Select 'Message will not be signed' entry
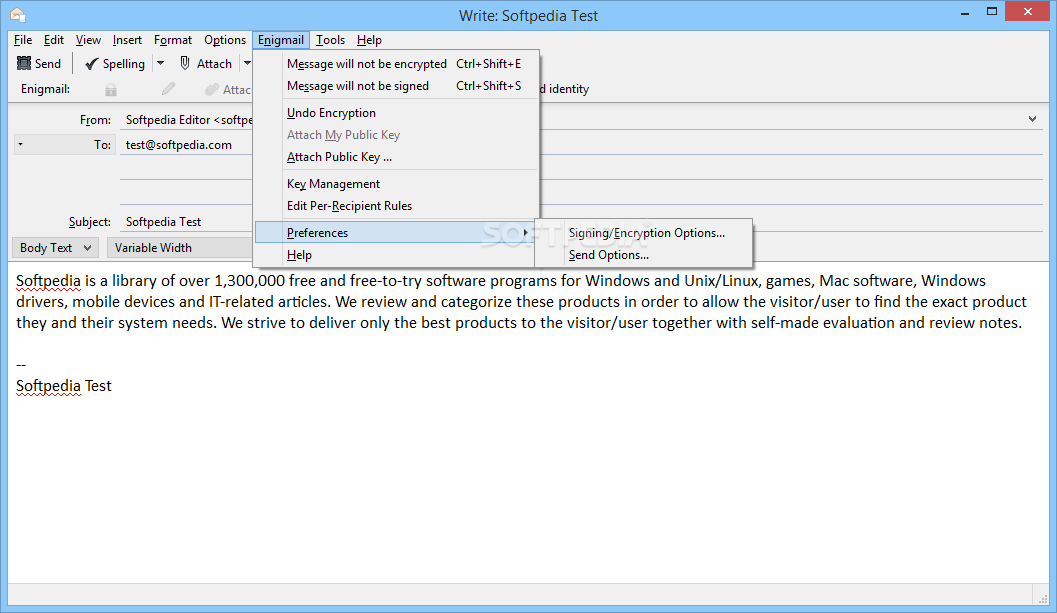Image resolution: width=1057 pixels, height=613 pixels. [396, 86]
